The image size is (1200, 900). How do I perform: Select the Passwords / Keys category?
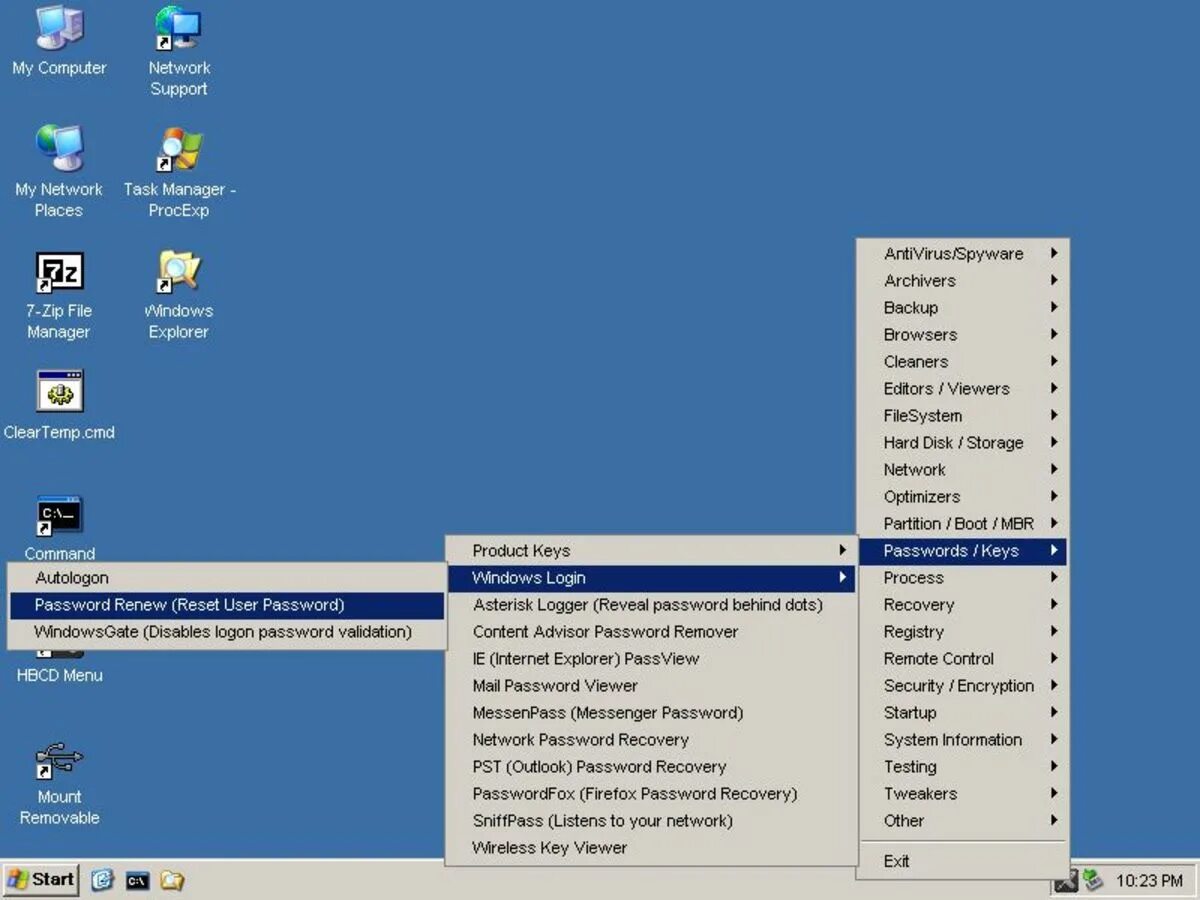962,551
